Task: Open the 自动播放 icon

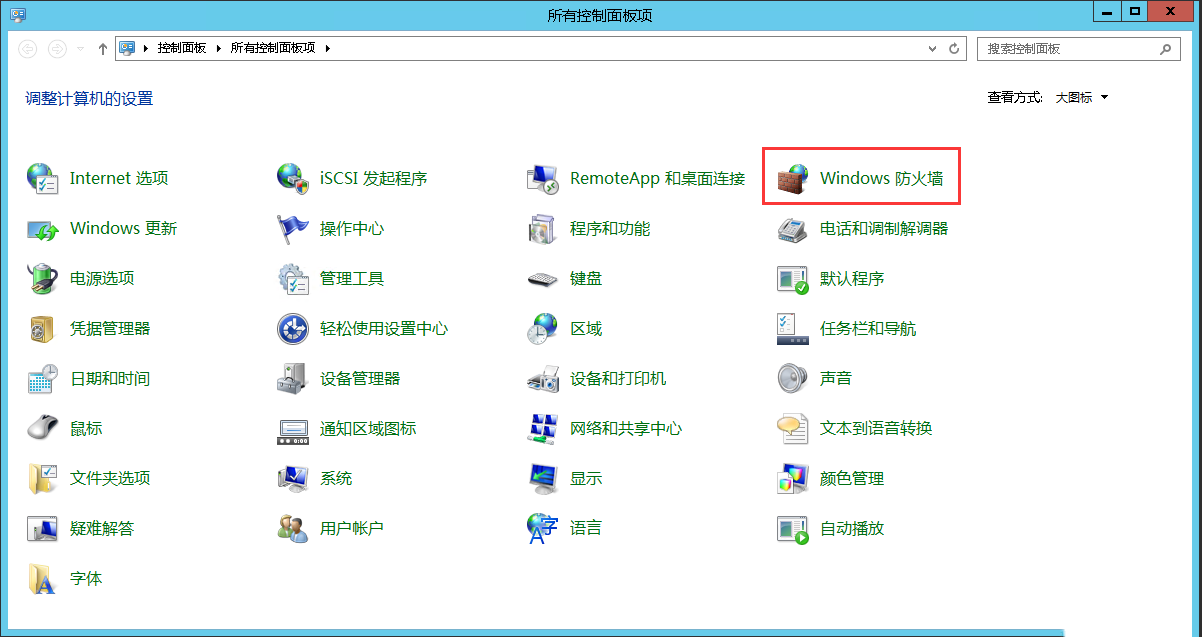Action: point(792,528)
